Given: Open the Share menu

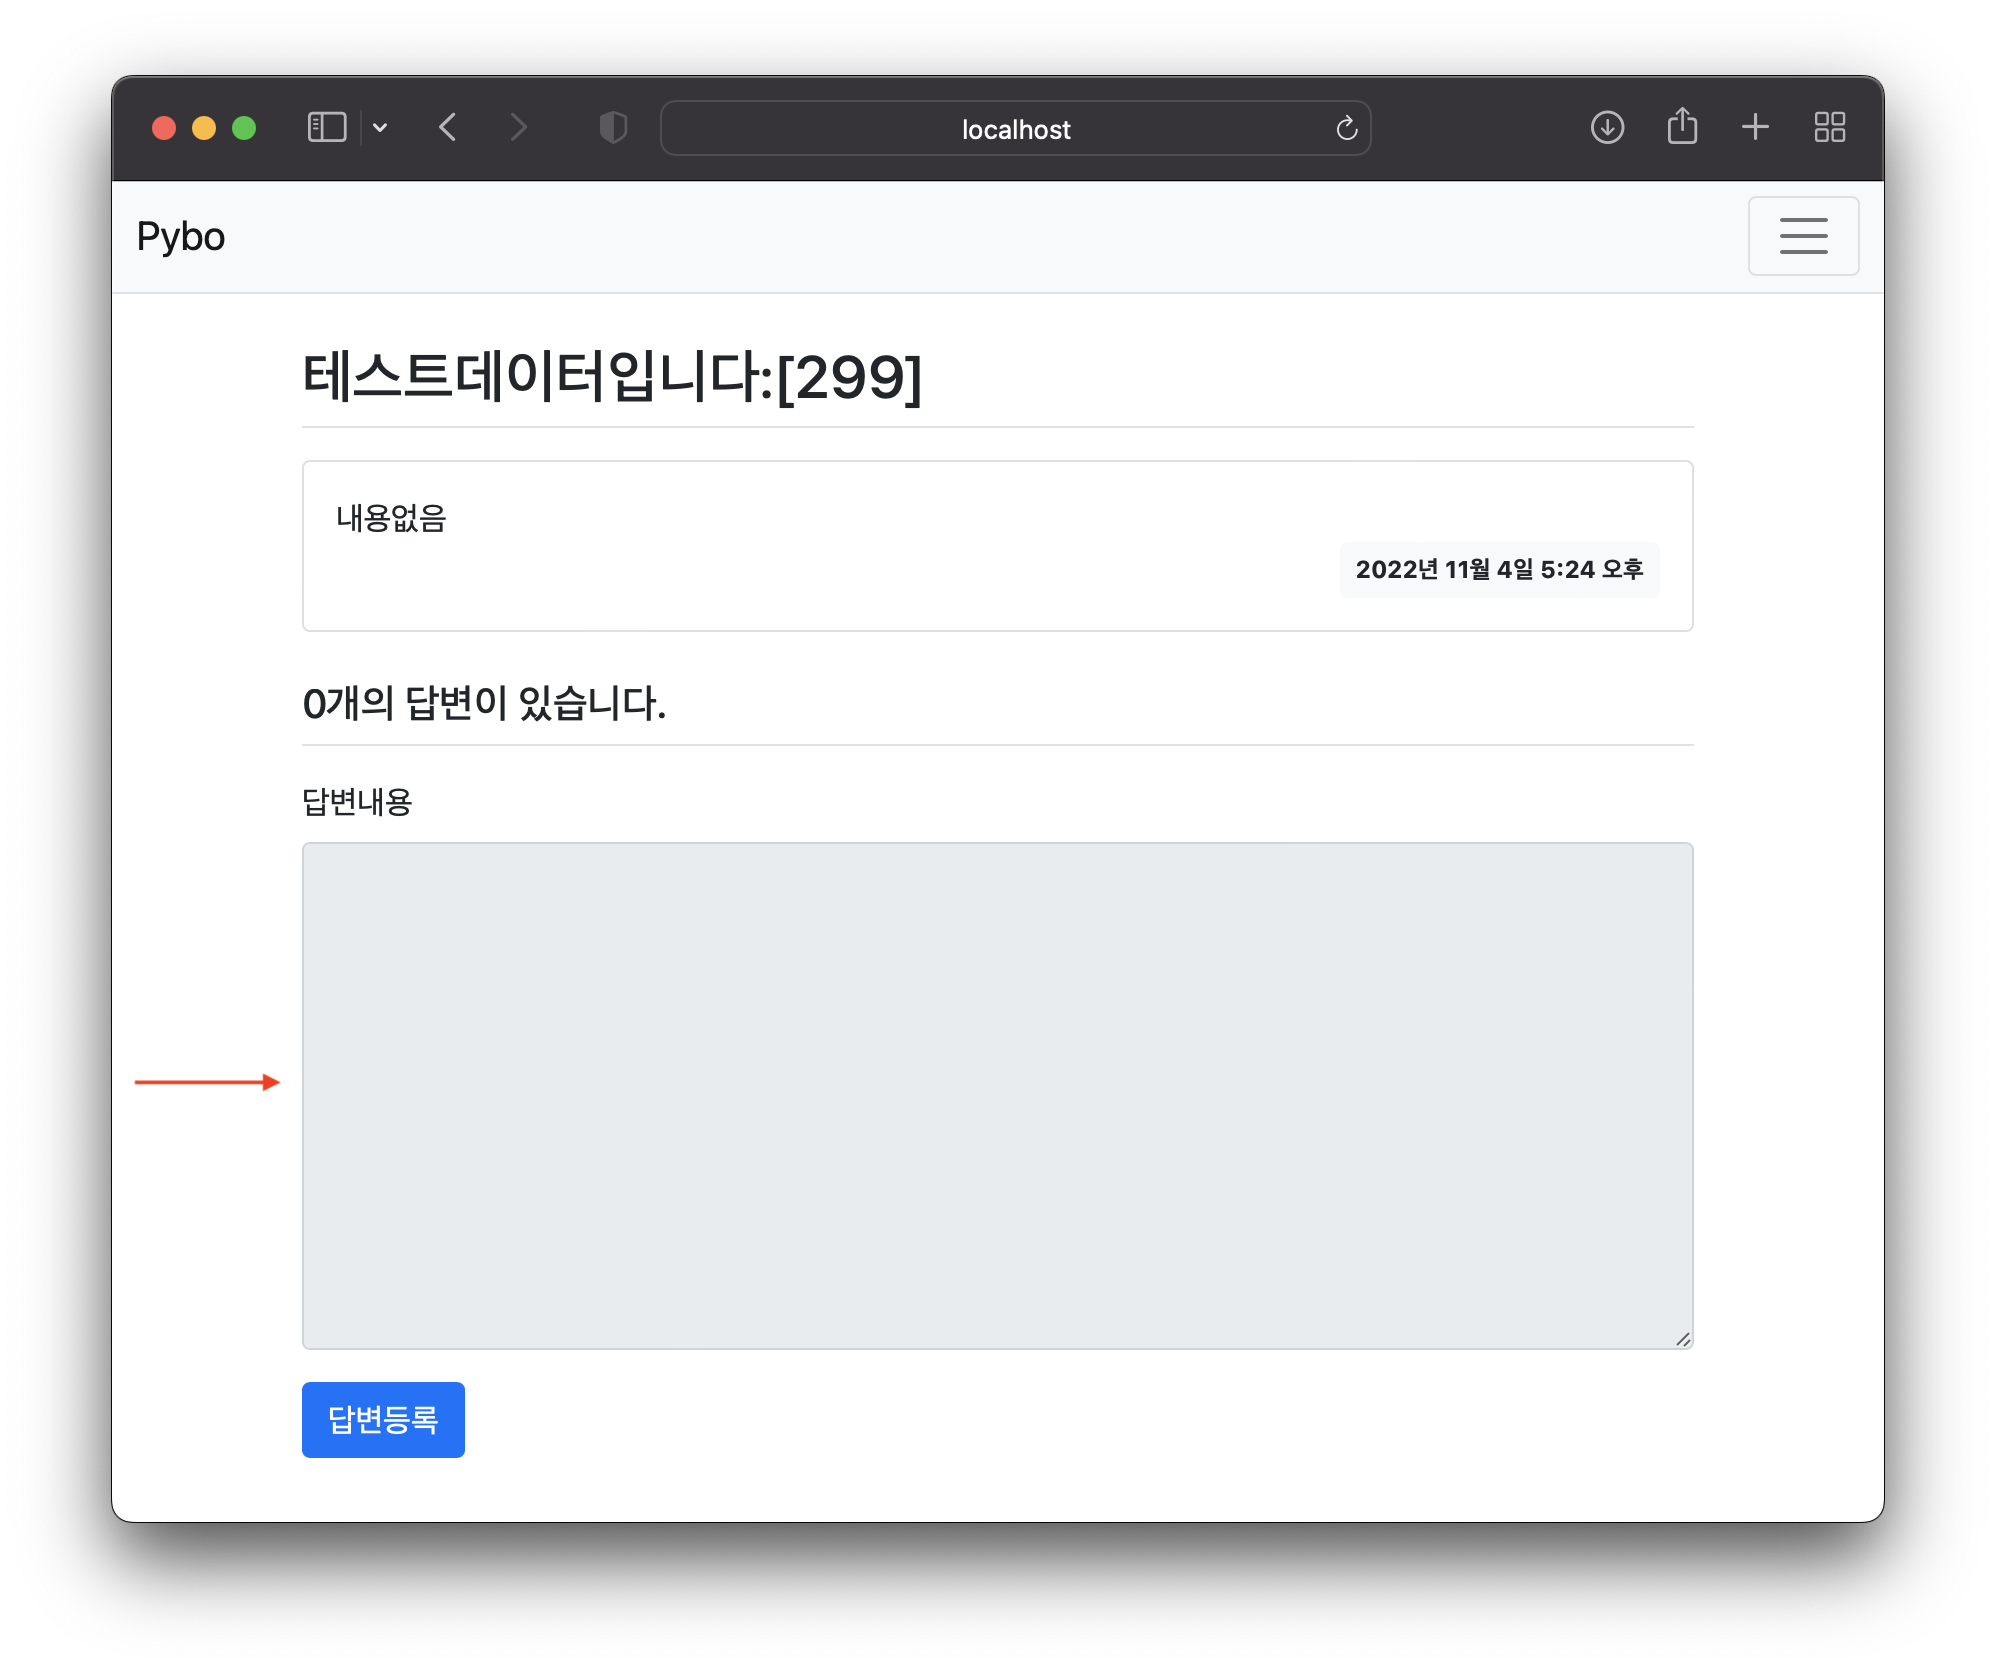Looking at the screenshot, I should (1682, 127).
